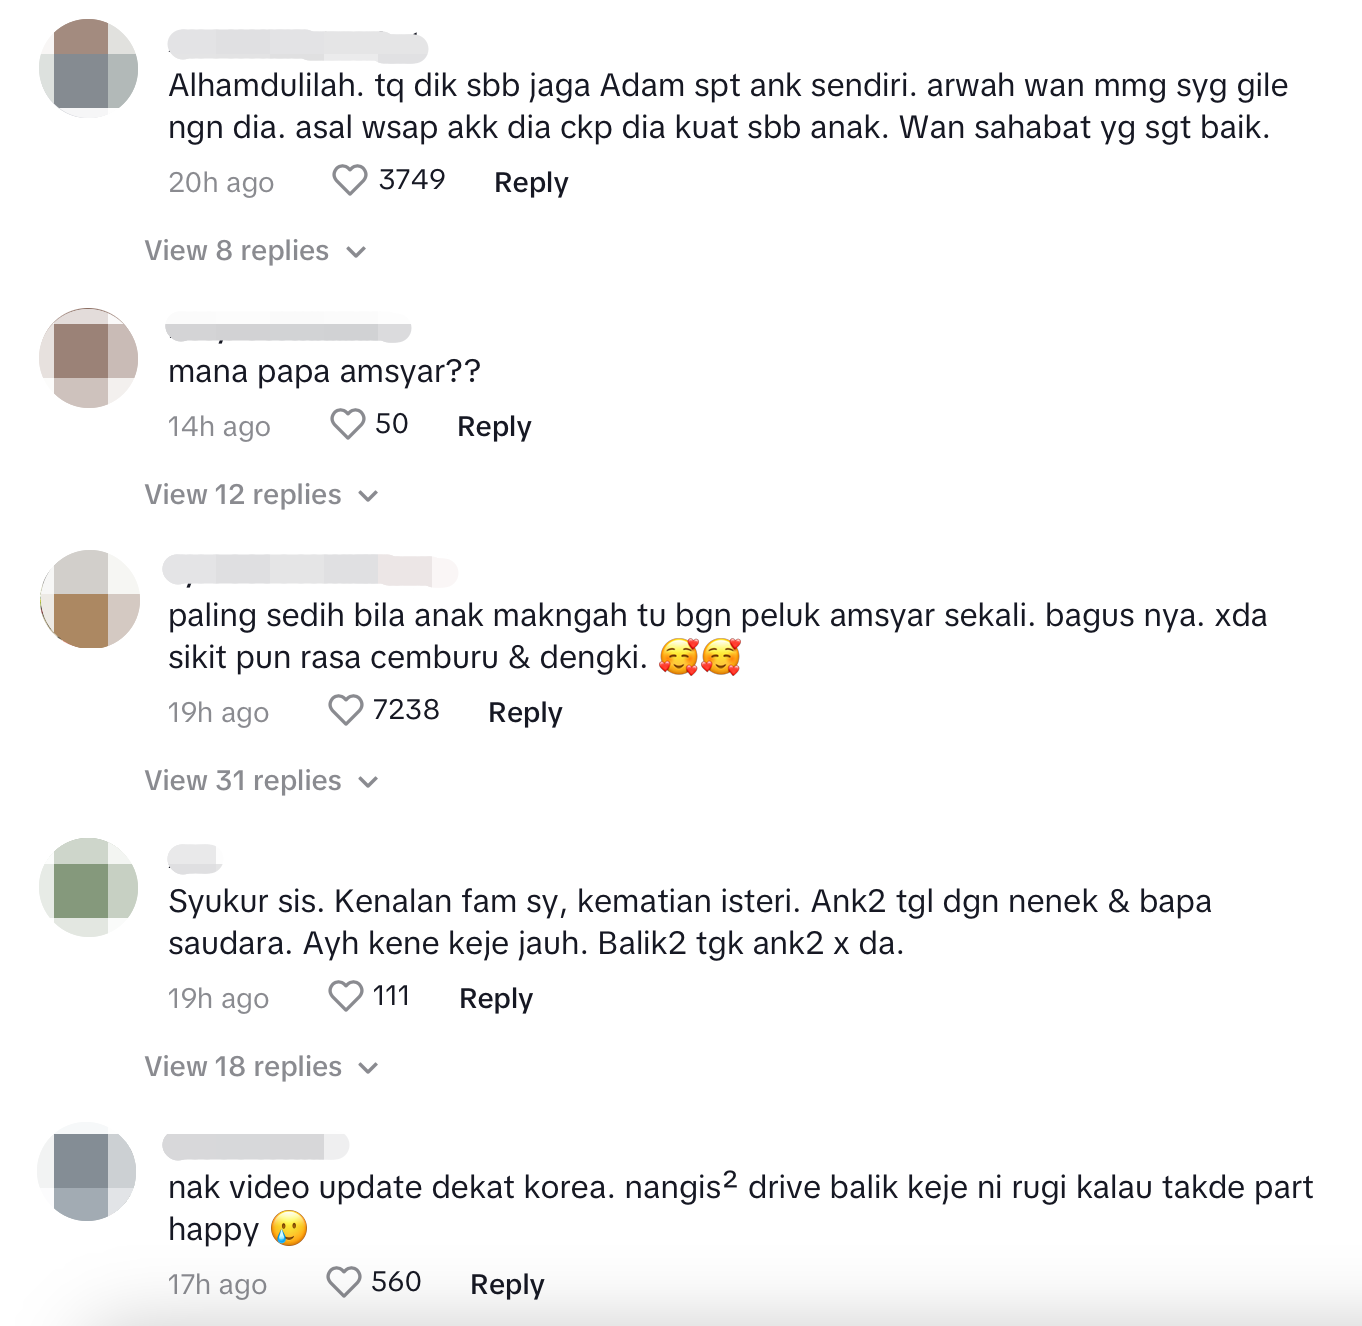The height and width of the screenshot is (1326, 1362).
Task: Open avatar of the first commenter
Action: [x=88, y=68]
